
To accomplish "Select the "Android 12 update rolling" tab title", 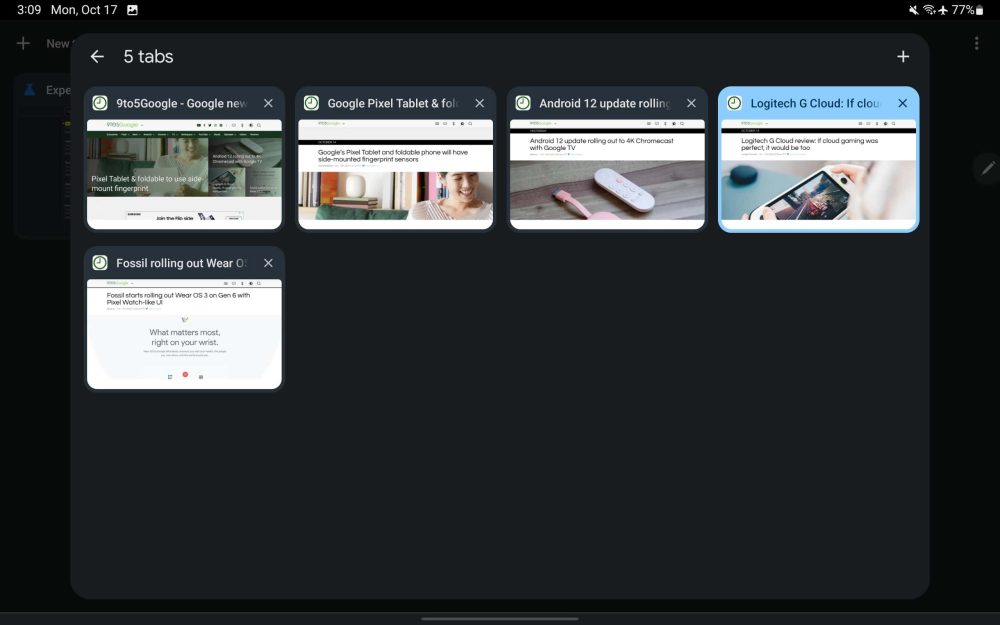I will 604,103.
